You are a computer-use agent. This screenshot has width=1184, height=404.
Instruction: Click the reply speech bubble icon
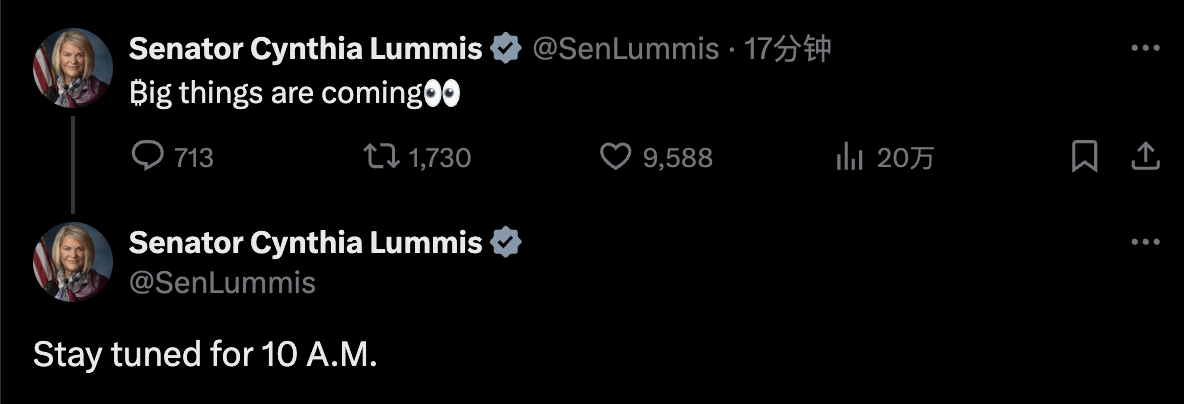[x=147, y=156]
